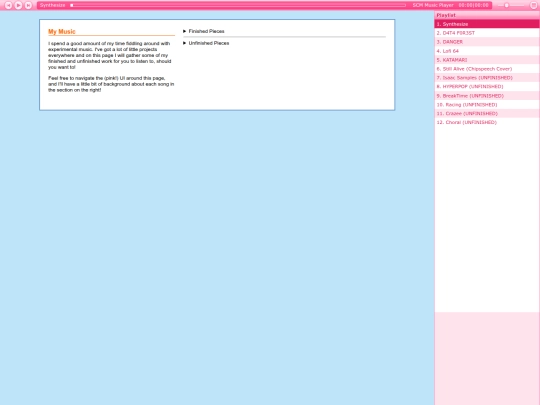The image size is (540, 405).
Task: Click the Playlist header
Action: 487,15
